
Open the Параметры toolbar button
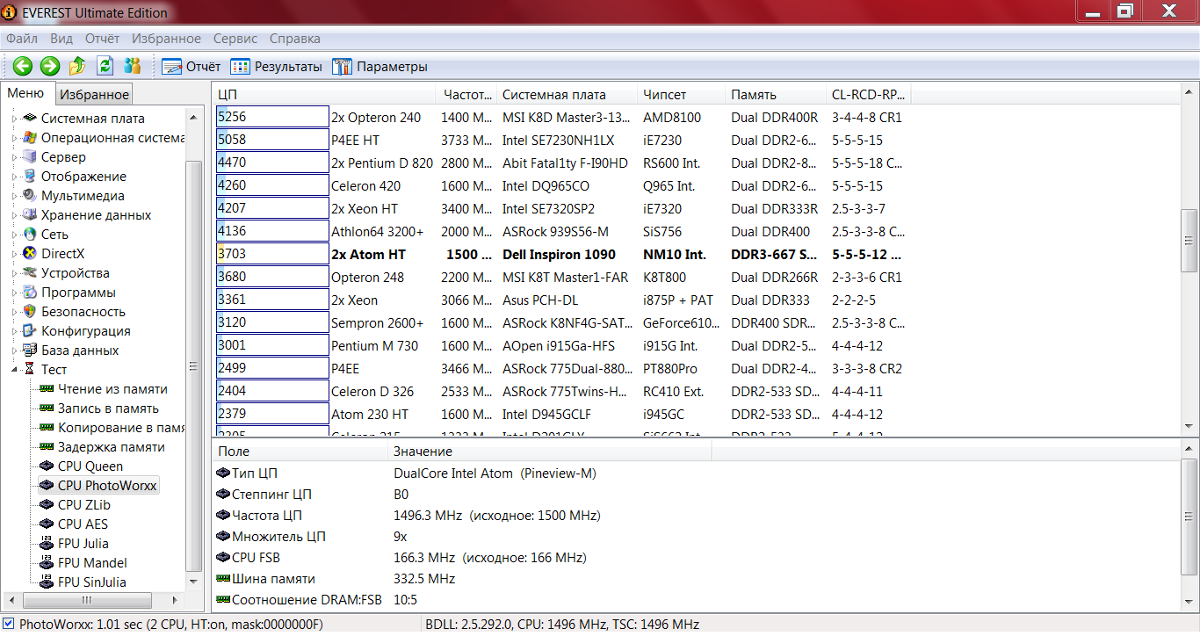[x=379, y=67]
